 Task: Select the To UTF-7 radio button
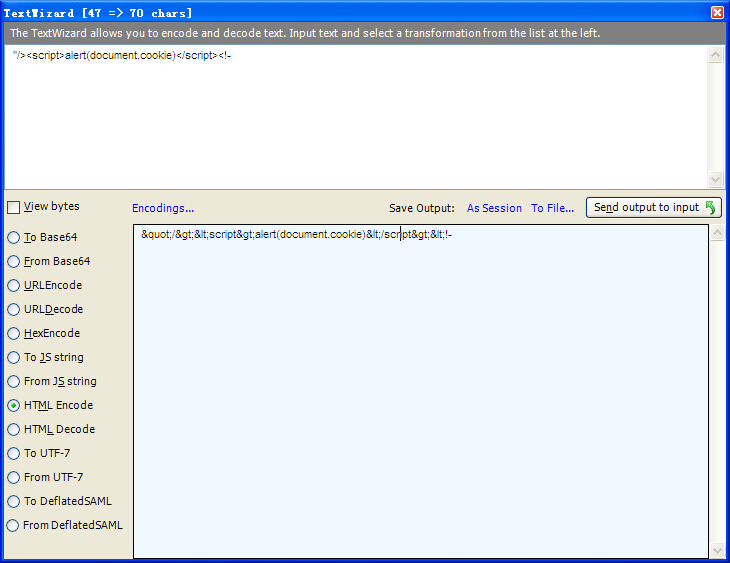click(14, 454)
